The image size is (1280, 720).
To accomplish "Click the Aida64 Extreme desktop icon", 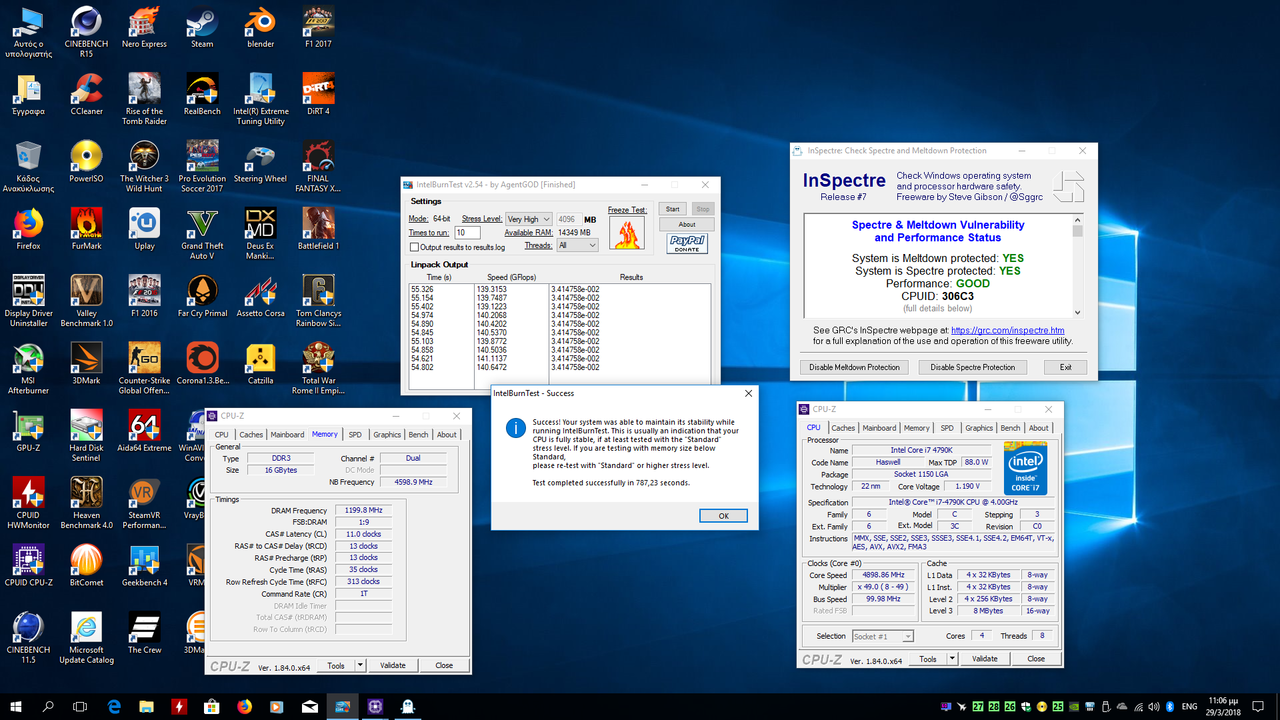I will 144,429.
